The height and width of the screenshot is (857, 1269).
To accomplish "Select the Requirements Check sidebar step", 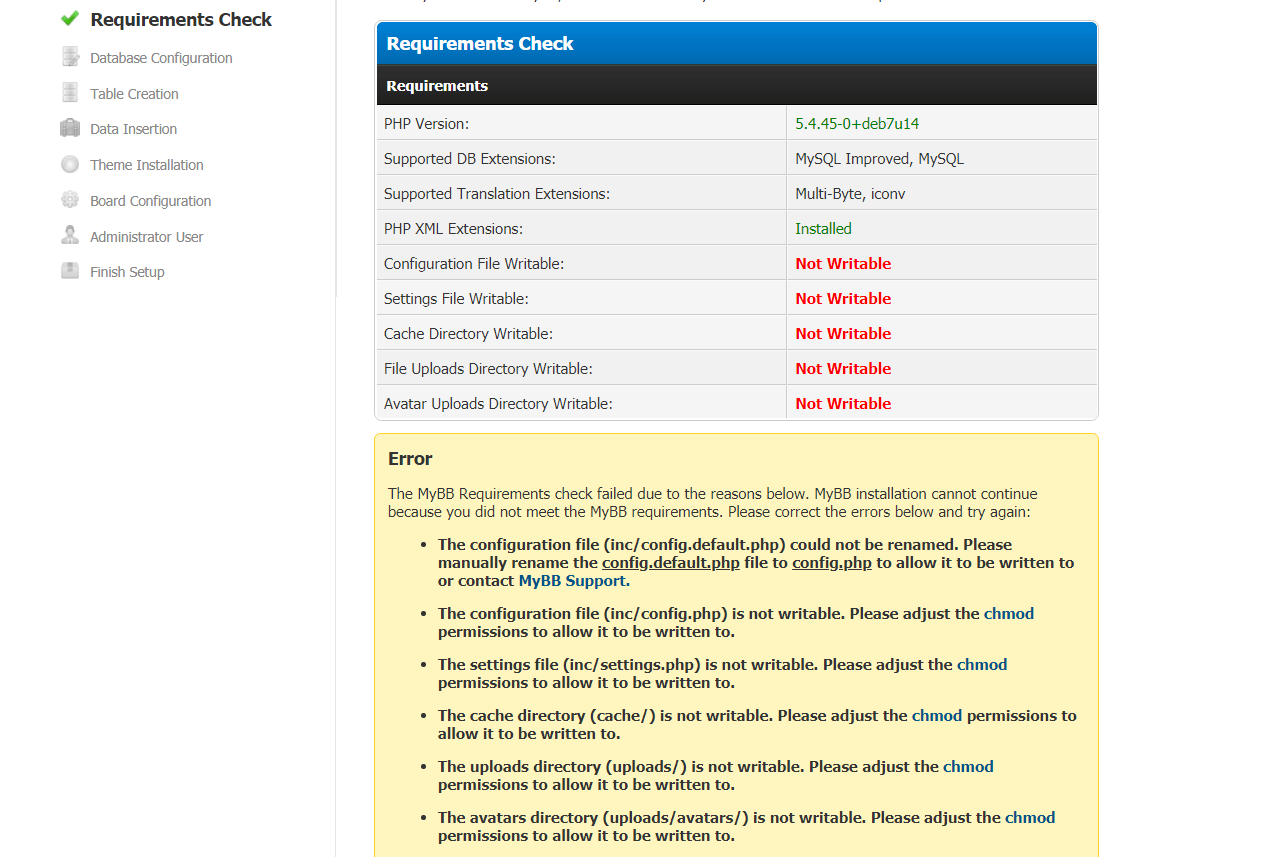I will pos(180,20).
